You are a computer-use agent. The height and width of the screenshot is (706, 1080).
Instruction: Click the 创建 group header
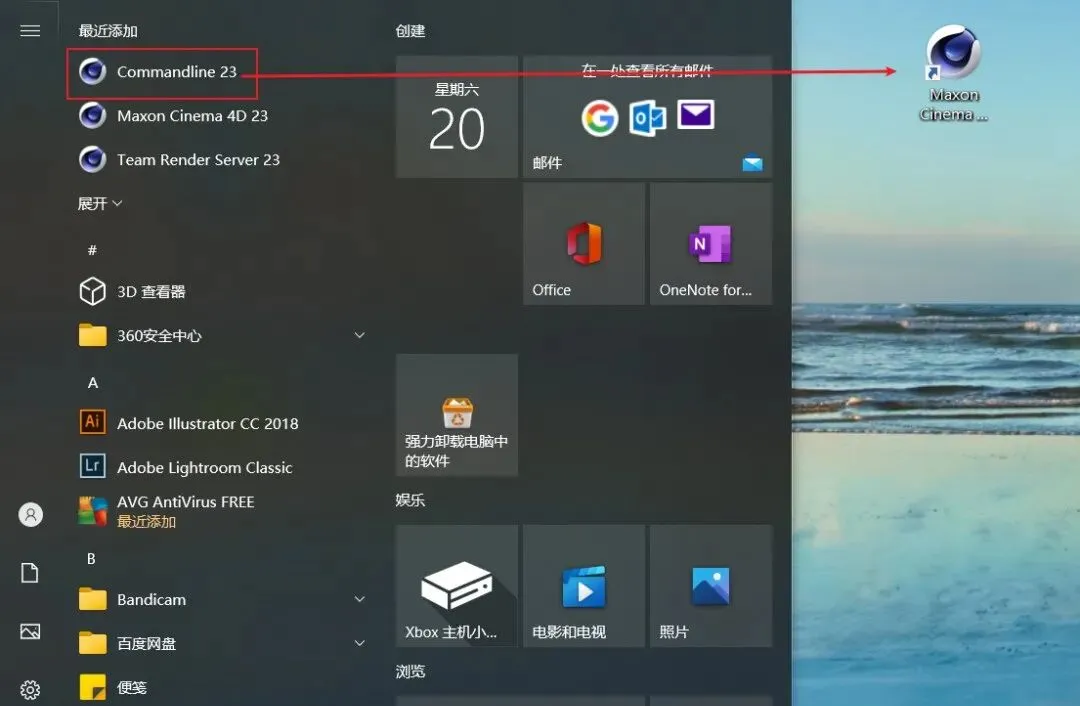pos(411,31)
